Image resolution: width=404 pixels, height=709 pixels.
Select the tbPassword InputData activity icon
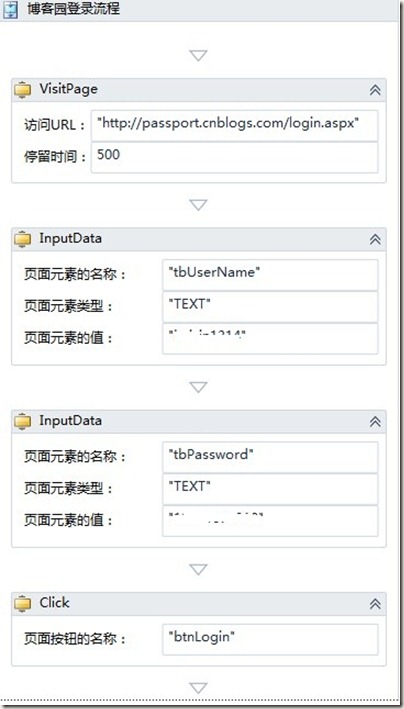coord(23,421)
